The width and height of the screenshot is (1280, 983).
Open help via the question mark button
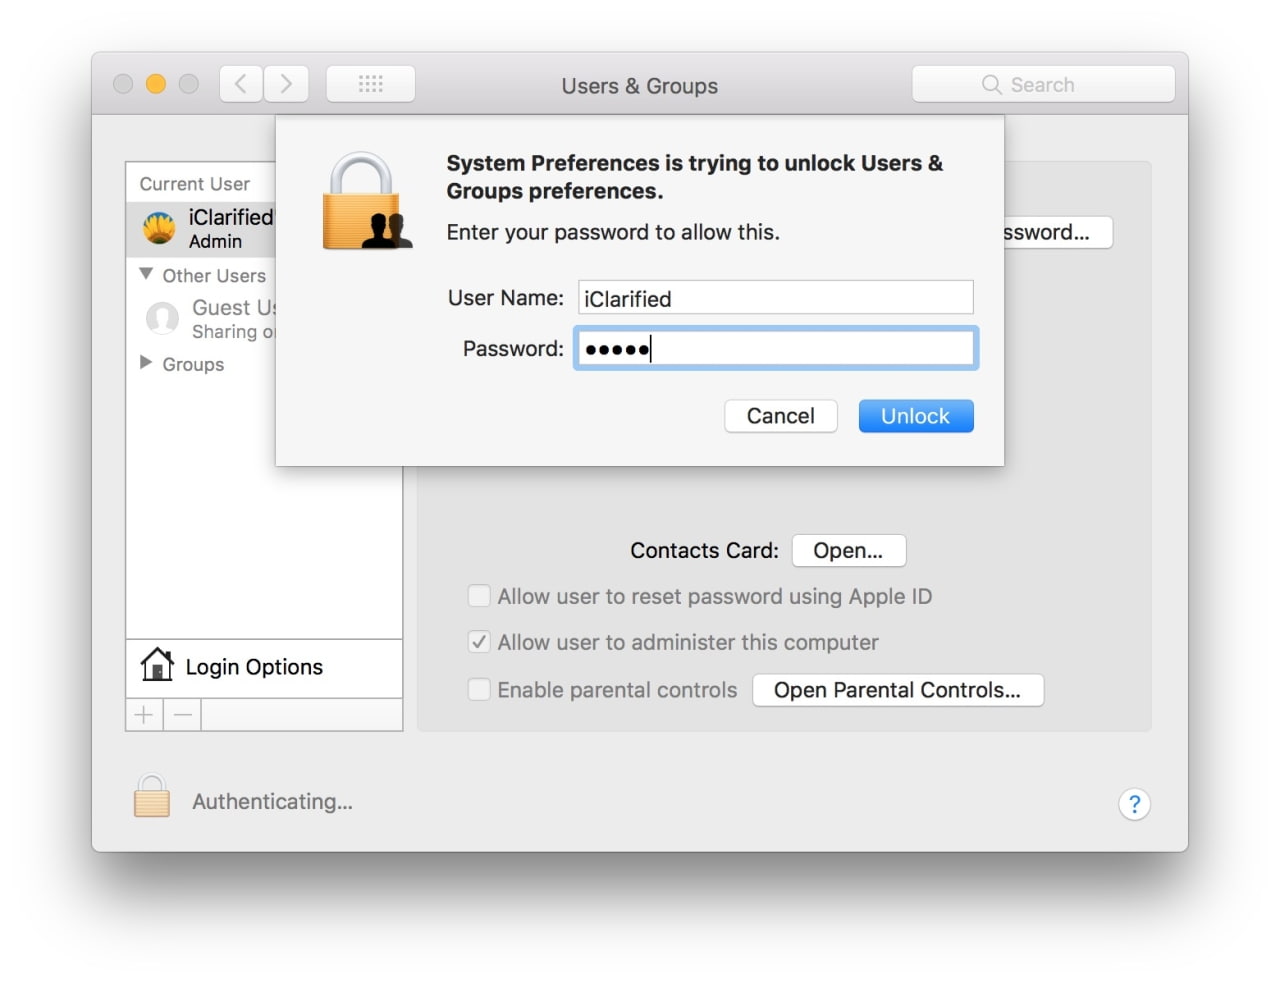point(1134,804)
